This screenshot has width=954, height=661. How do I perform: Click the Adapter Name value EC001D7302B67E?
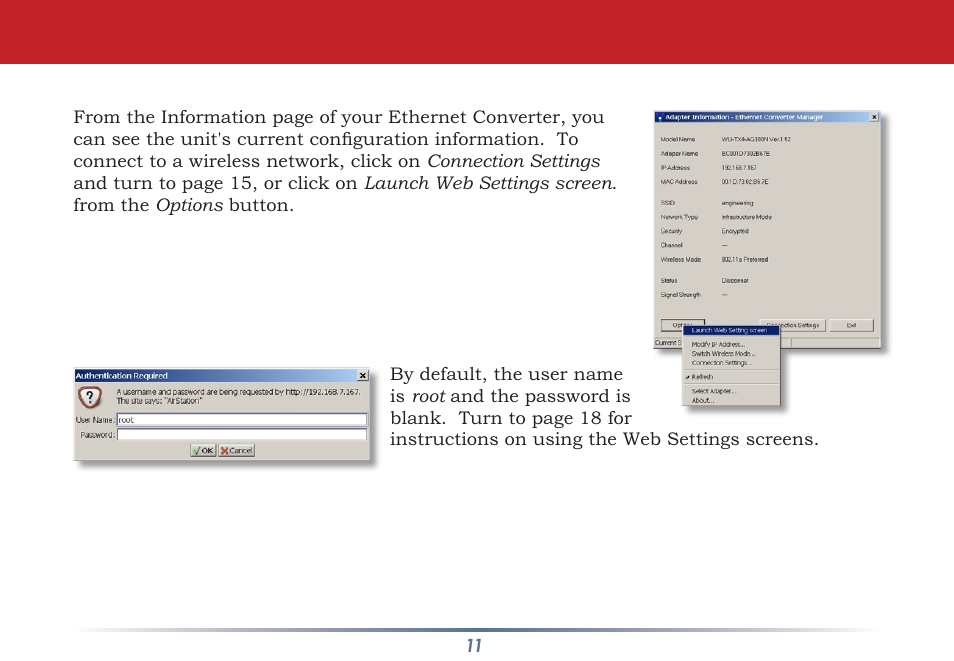(746, 154)
